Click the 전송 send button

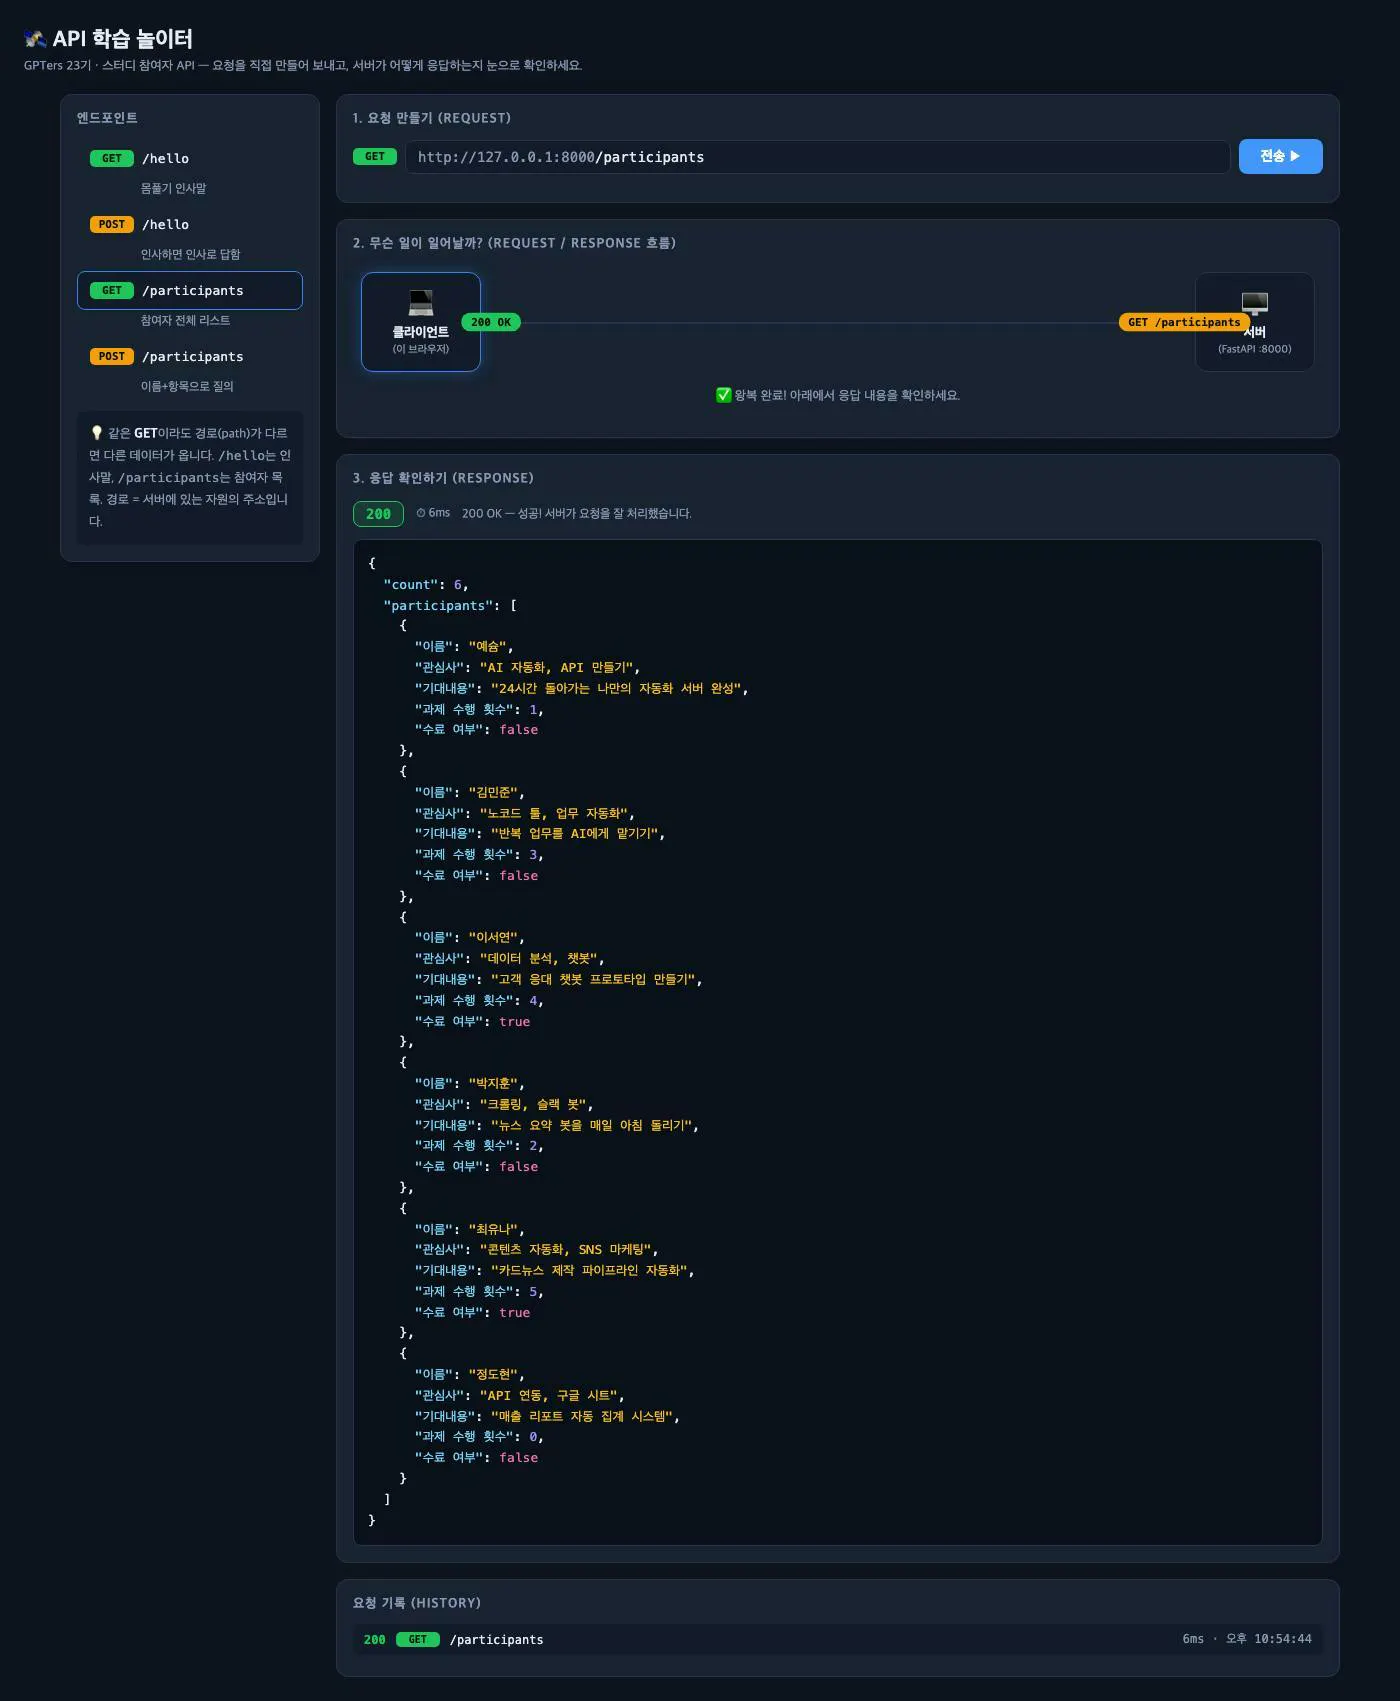(1280, 156)
